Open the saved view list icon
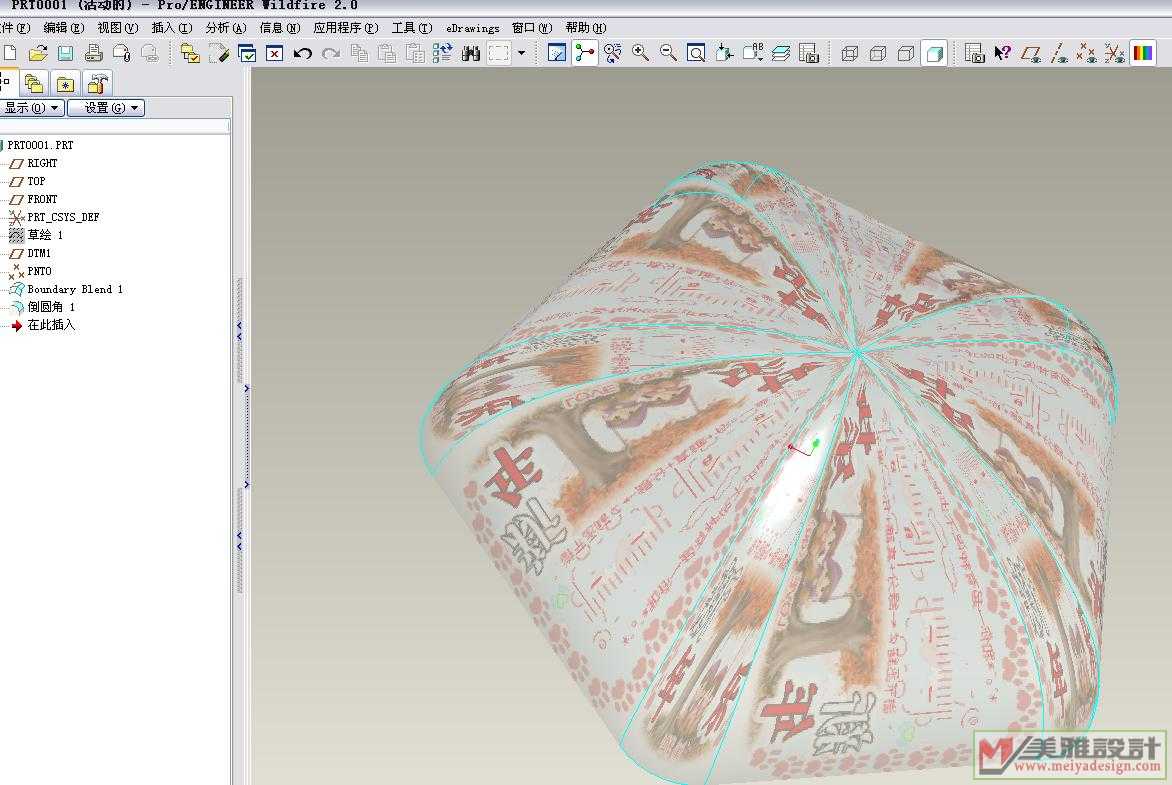 [x=753, y=53]
